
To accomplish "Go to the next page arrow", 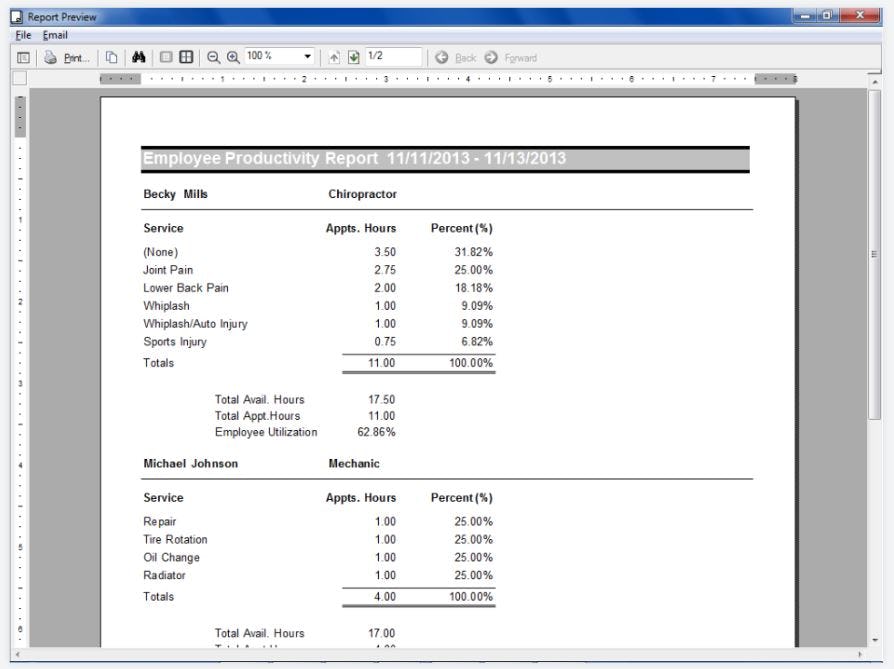I will [x=353, y=58].
